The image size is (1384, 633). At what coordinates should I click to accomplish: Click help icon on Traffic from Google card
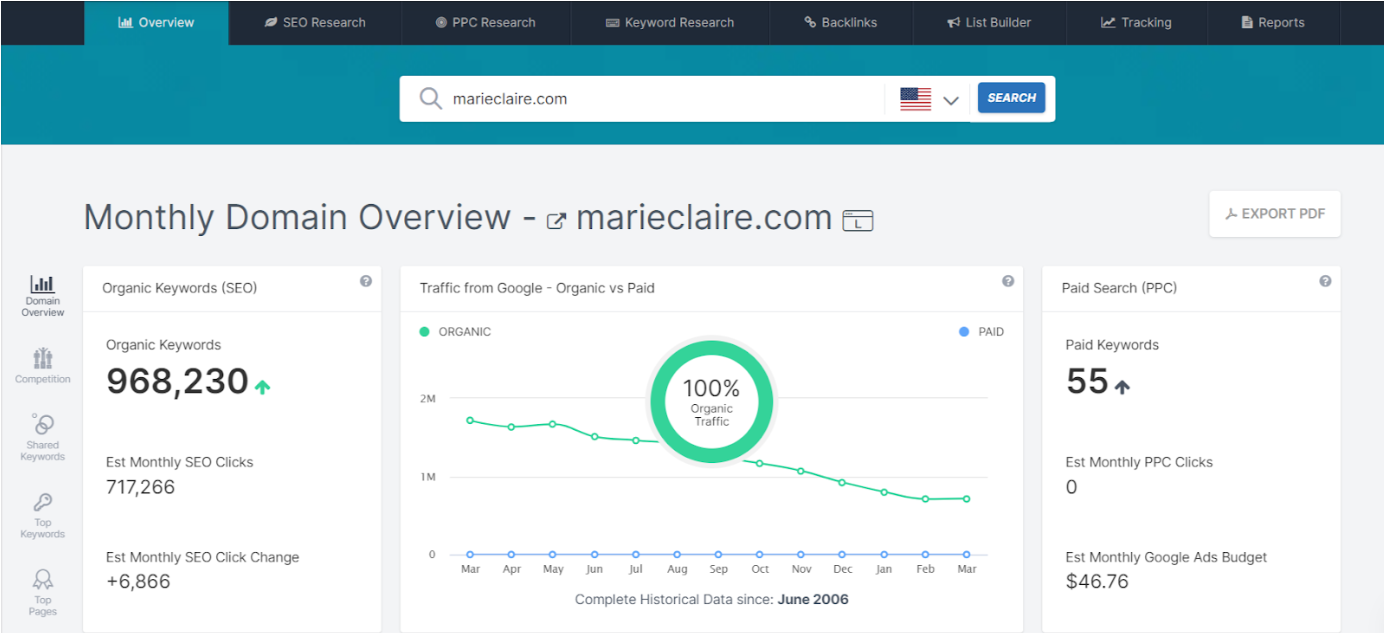(1008, 281)
